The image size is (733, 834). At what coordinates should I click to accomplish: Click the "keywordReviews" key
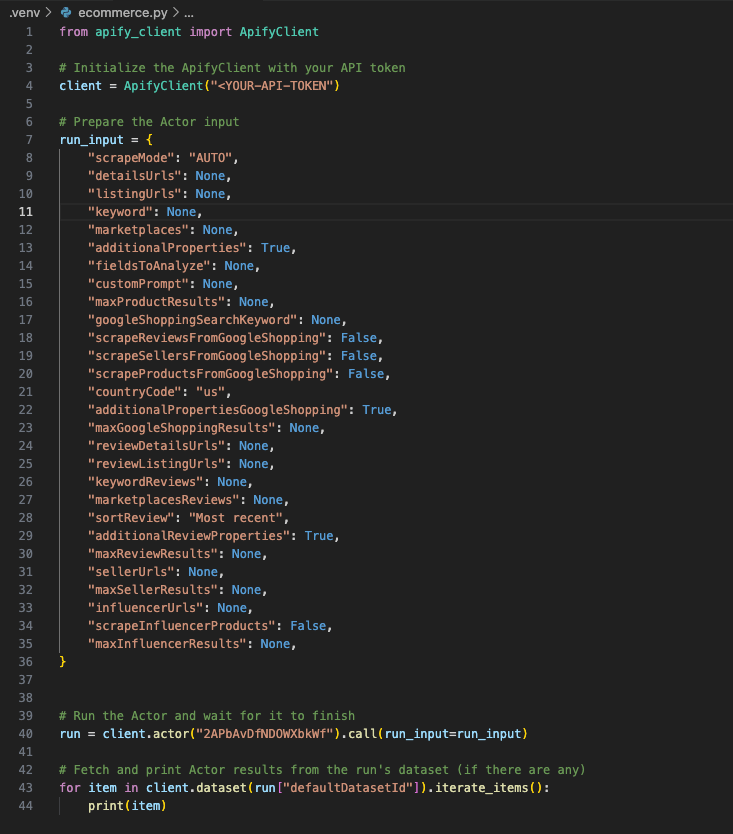(x=146, y=482)
